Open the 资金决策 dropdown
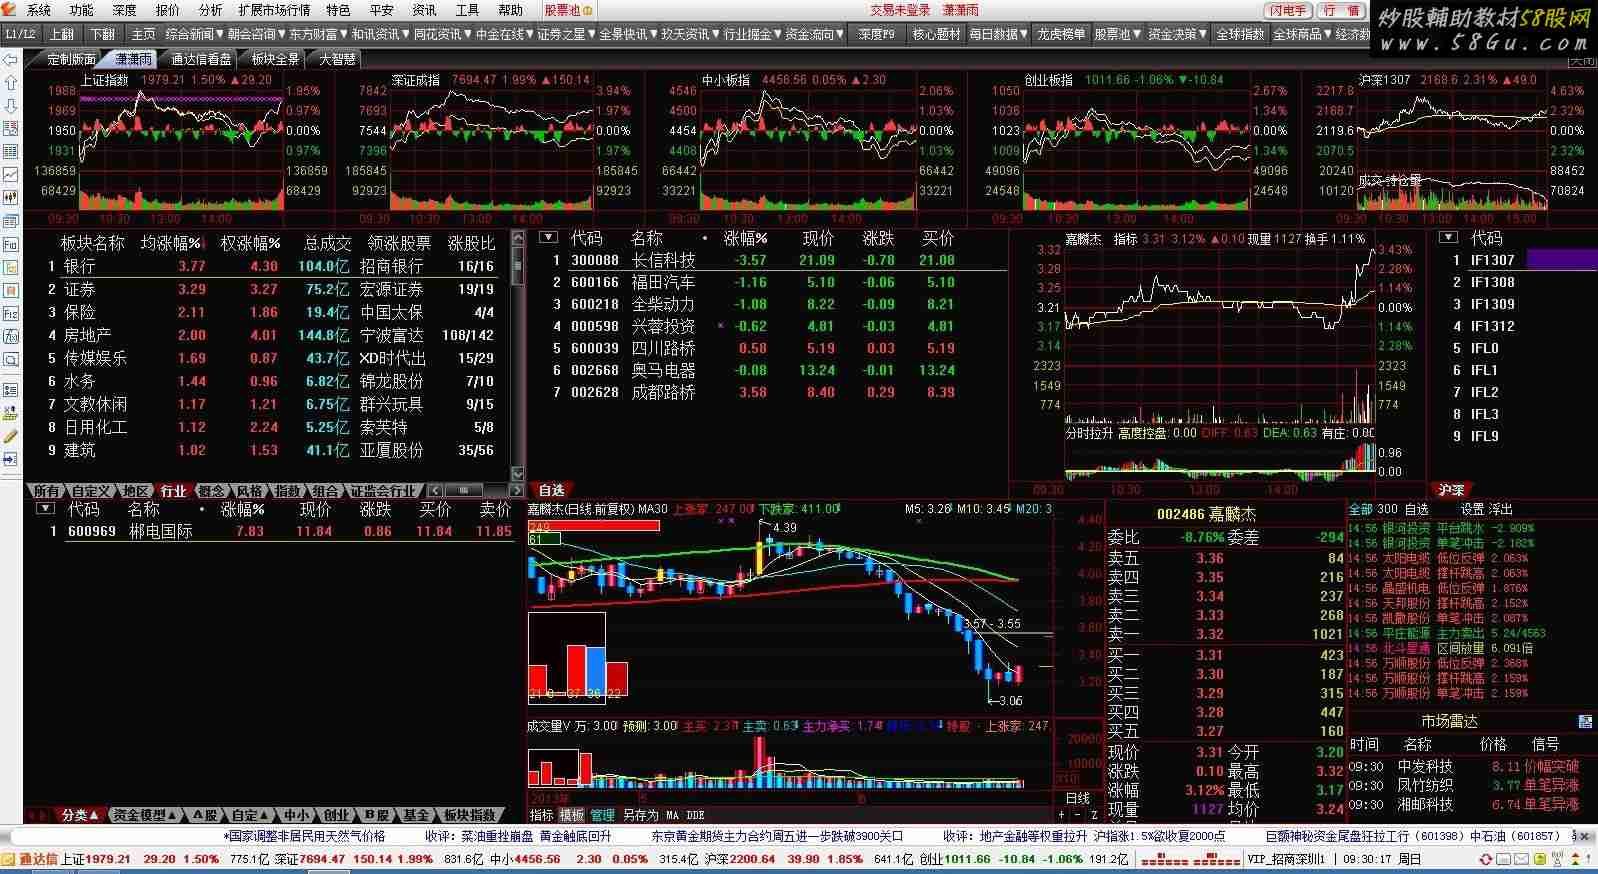The height and width of the screenshot is (874, 1598). 1178,34
